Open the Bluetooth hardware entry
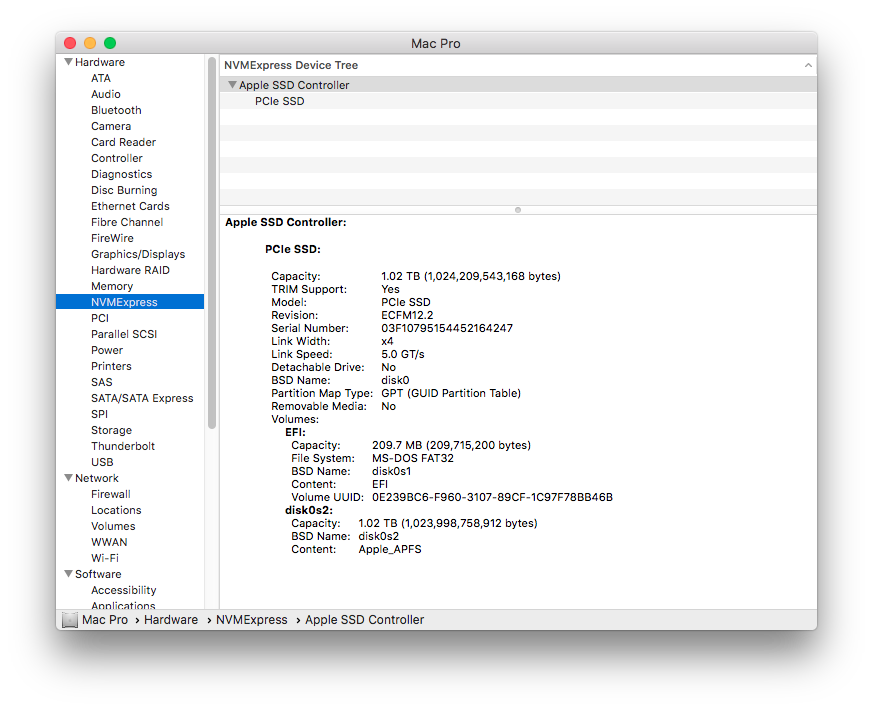Screen dimensions: 873x710 tap(116, 110)
